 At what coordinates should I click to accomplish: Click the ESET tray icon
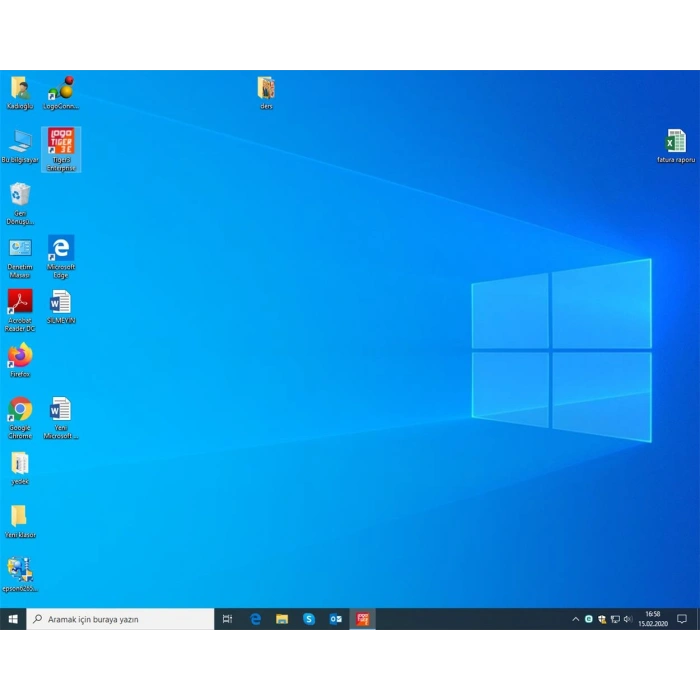[589, 619]
